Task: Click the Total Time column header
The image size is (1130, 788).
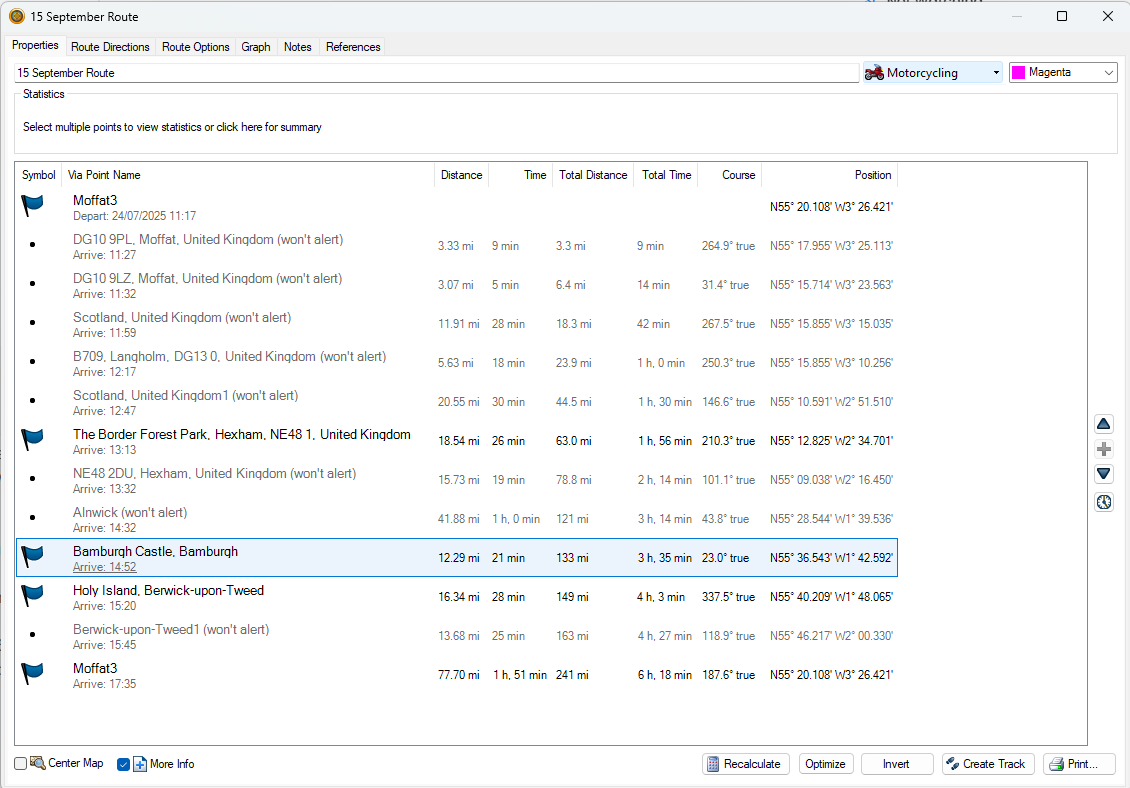Action: 666,175
